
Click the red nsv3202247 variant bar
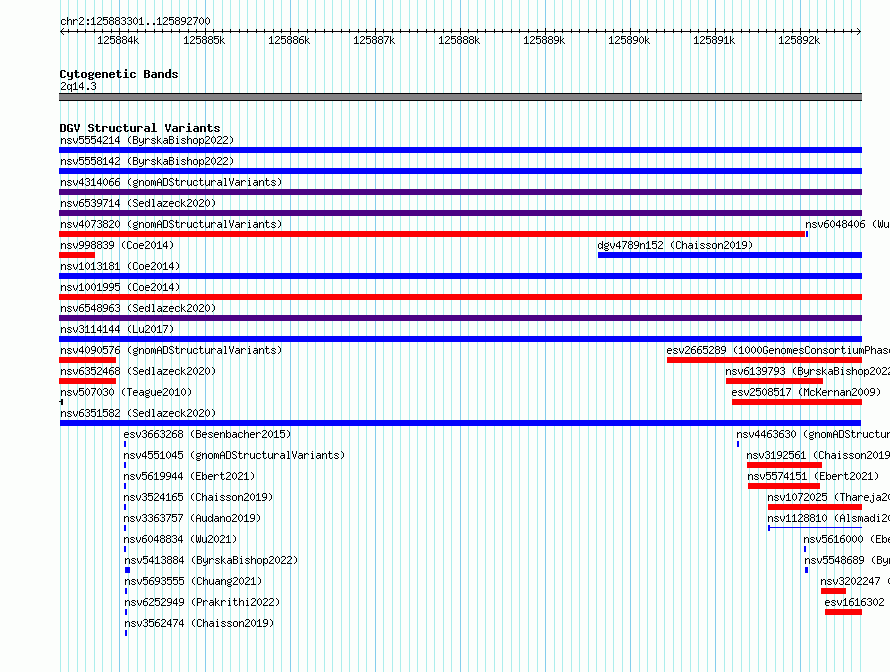tap(833, 591)
